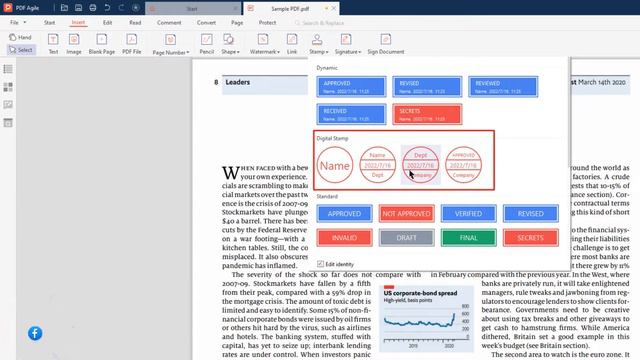Open the page thumbnails panel in sidebar

(x=8, y=87)
